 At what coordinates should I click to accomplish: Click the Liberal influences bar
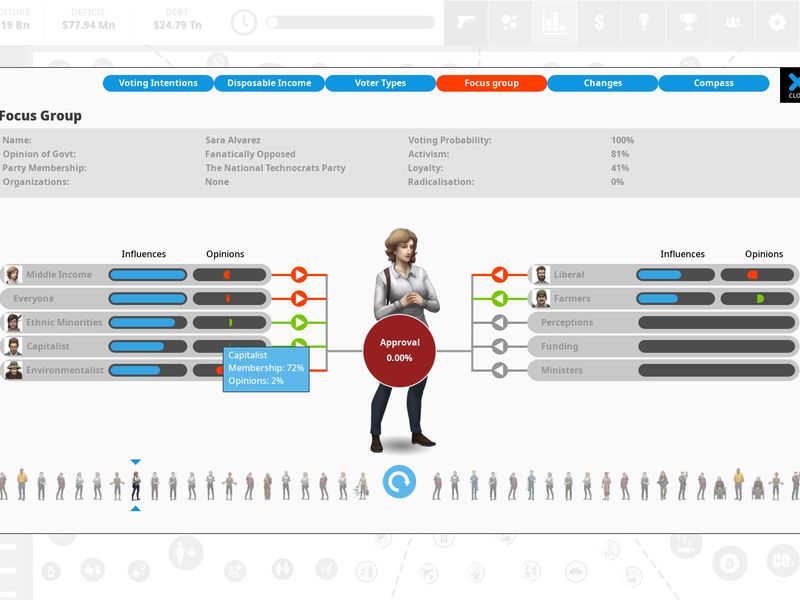click(x=676, y=275)
